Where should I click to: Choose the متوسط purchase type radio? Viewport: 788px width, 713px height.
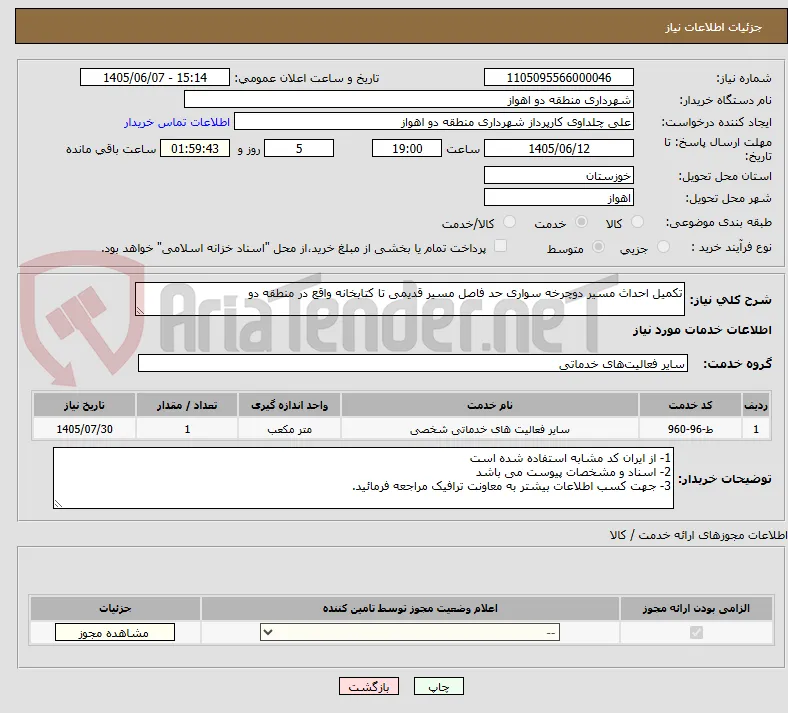pos(598,247)
